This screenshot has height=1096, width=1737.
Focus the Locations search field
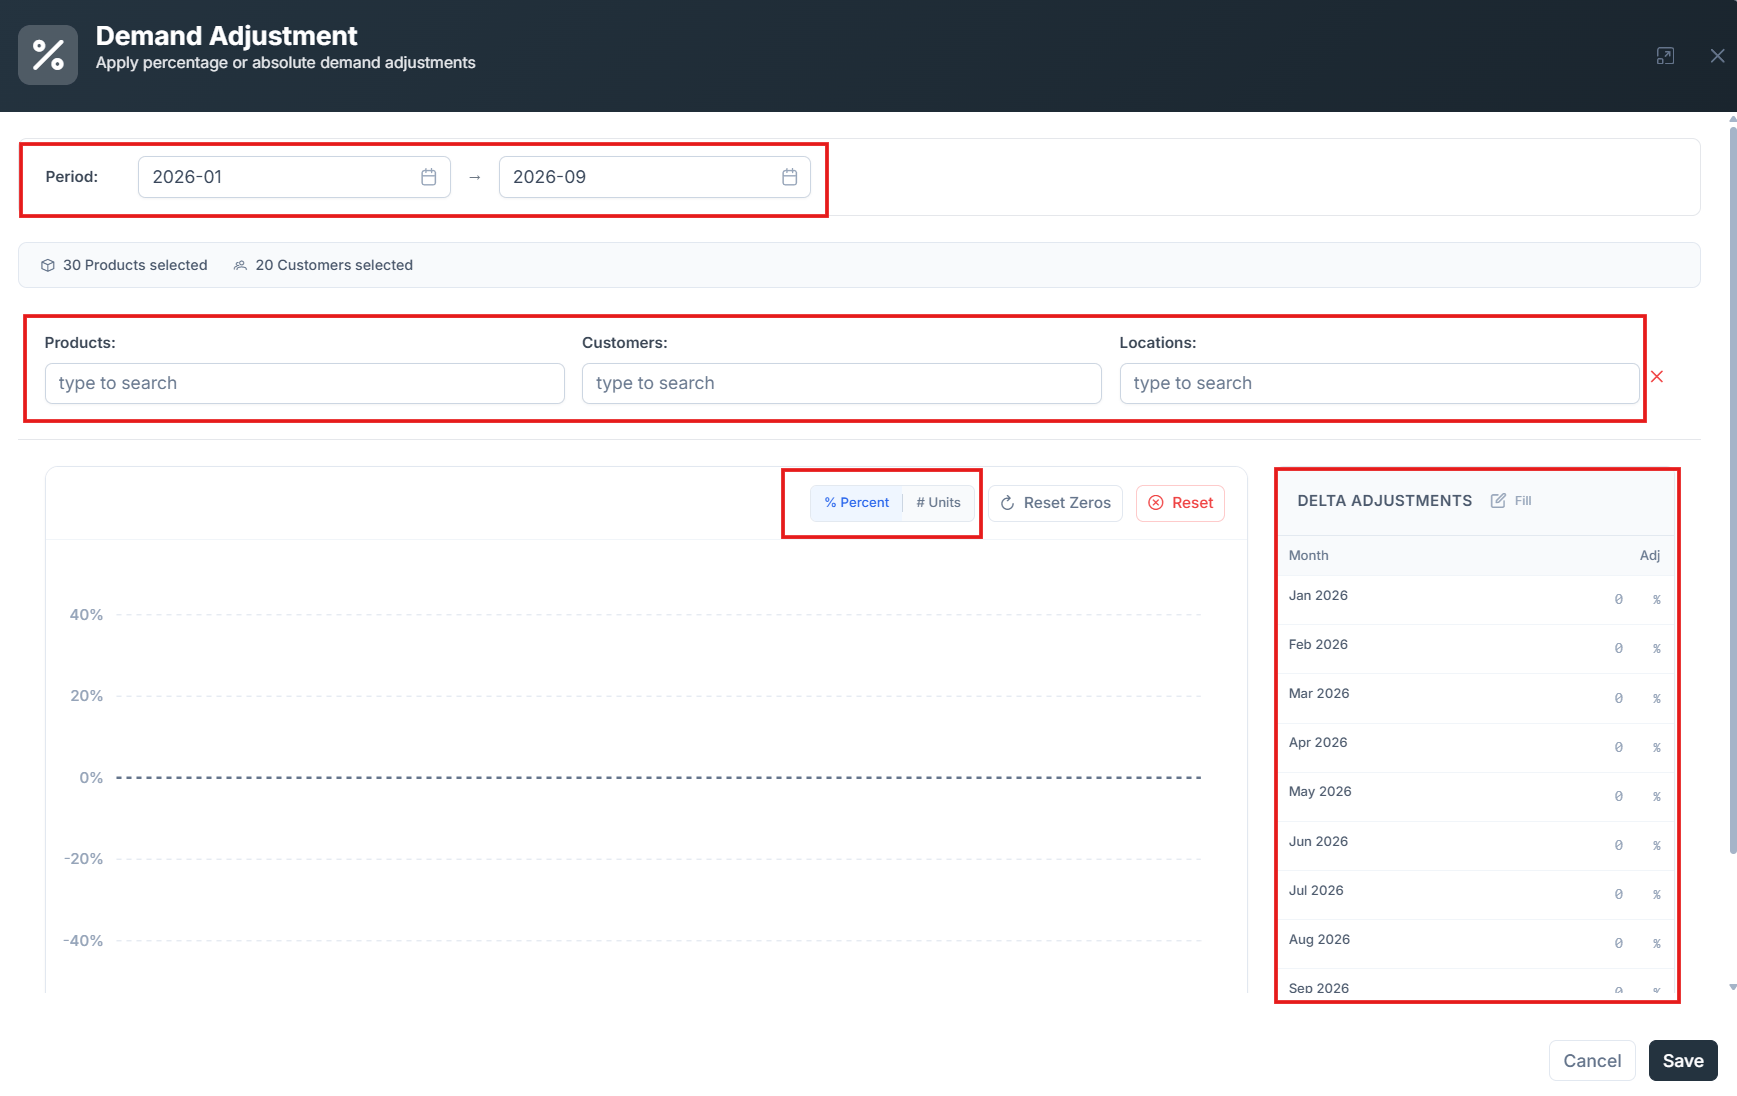click(1379, 383)
